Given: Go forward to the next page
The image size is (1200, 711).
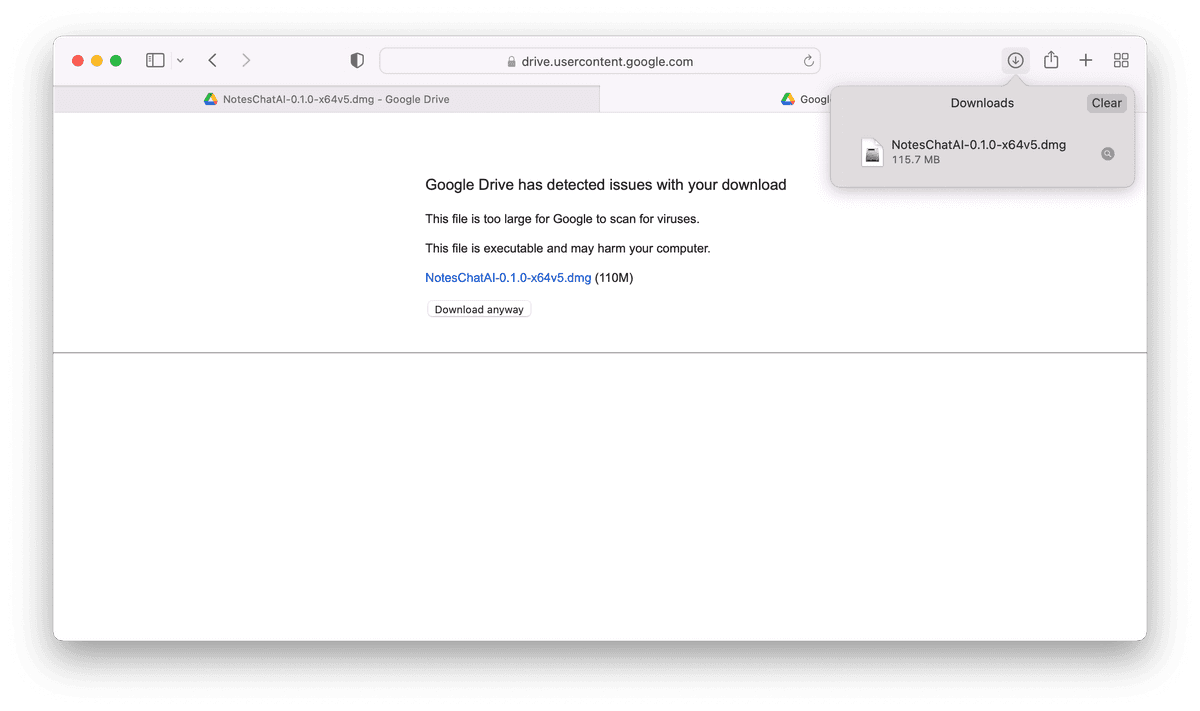Looking at the screenshot, I should (x=246, y=61).
